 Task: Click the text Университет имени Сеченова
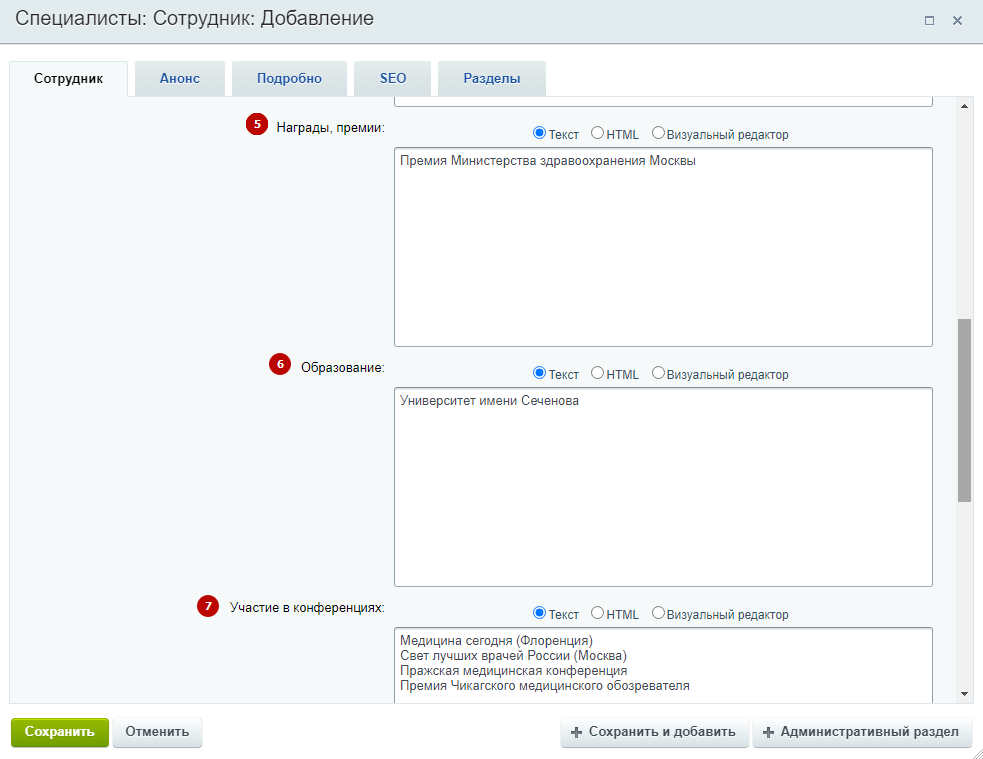[490, 401]
